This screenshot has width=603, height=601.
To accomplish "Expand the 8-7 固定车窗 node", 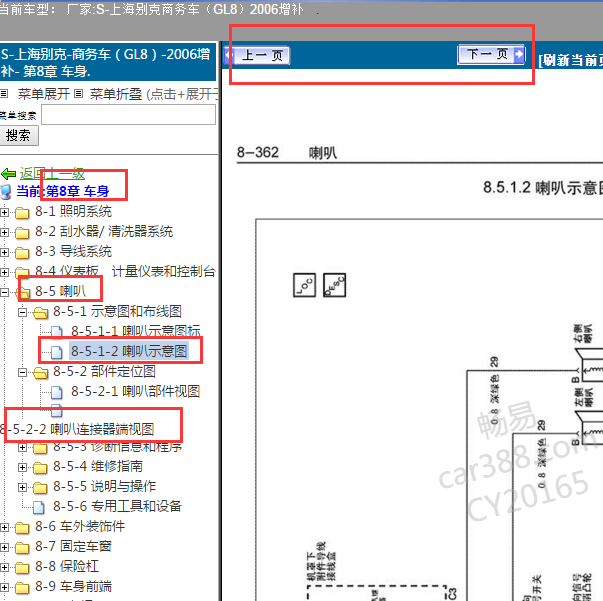I will click(x=4, y=547).
